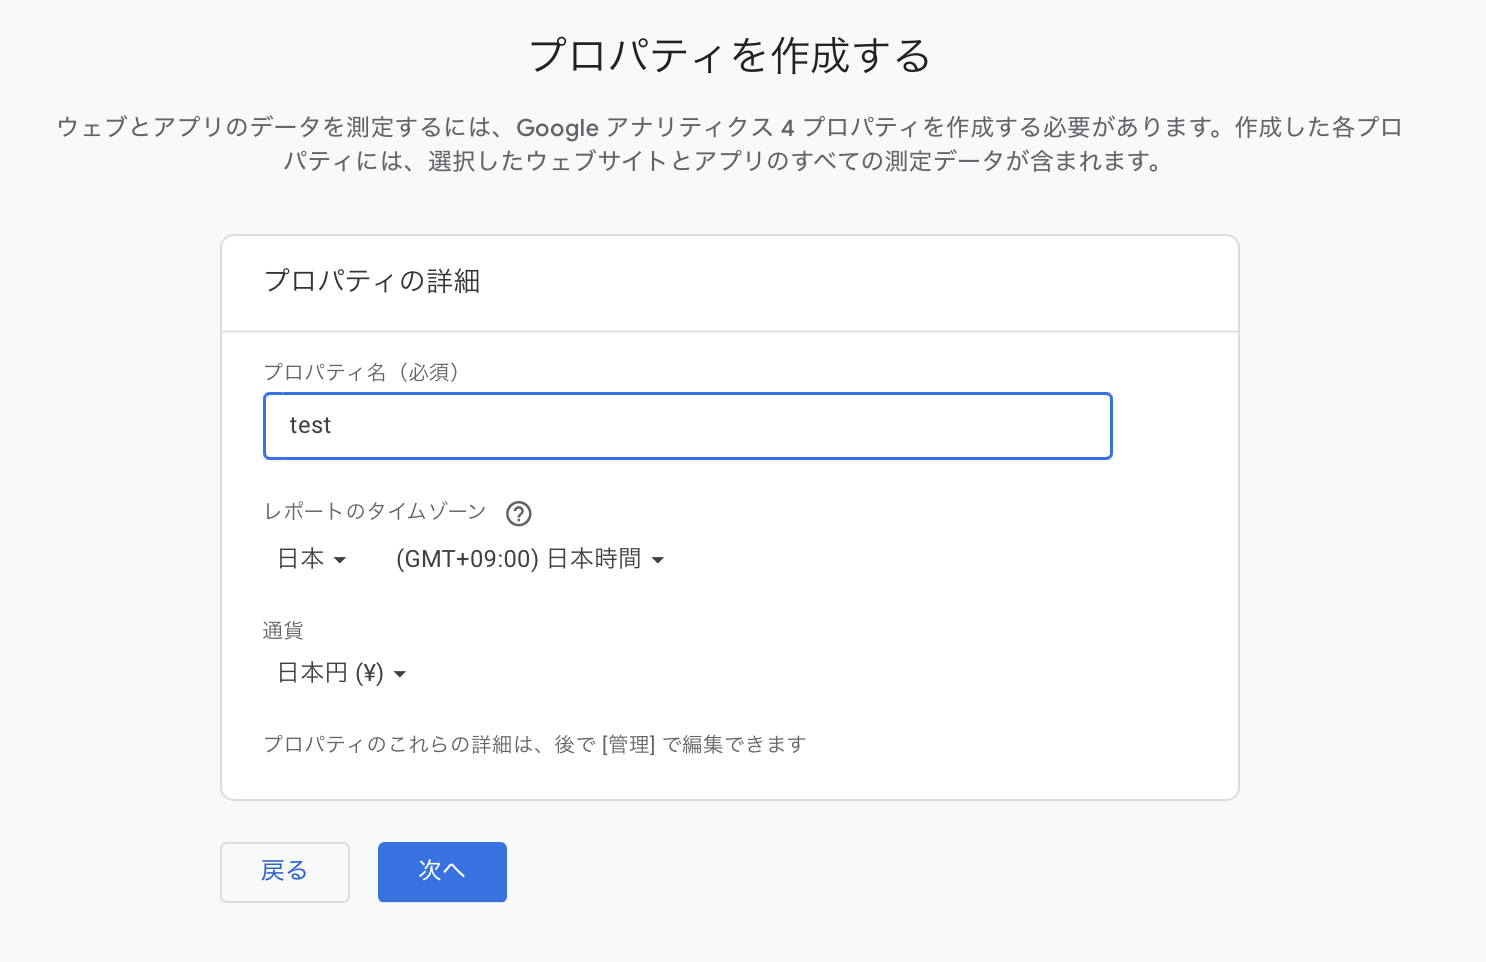
Task: Click the question mark icon next to レポートのタイムゾーン
Action: pyautogui.click(x=518, y=514)
